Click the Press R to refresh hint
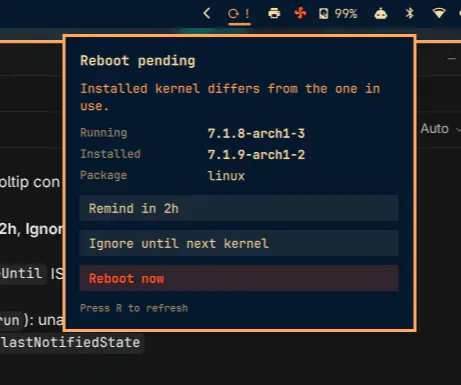The width and height of the screenshot is (461, 385). click(134, 308)
